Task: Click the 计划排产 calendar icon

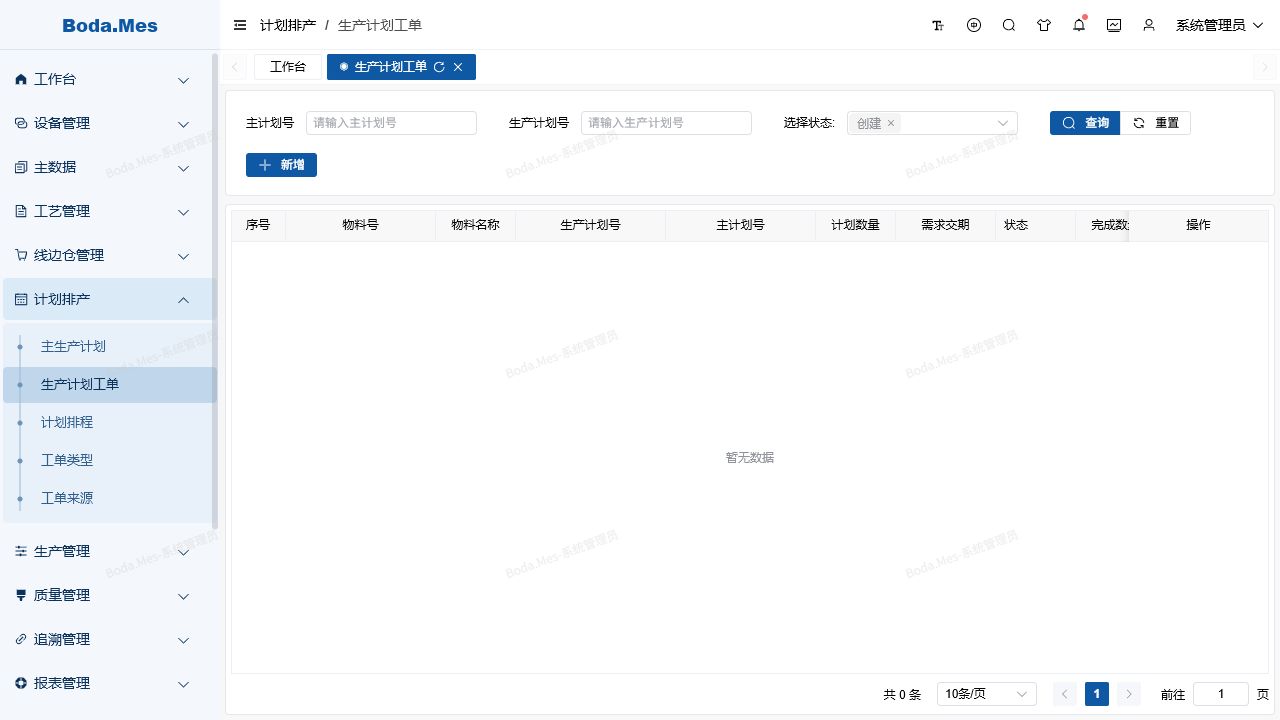Action: (x=21, y=299)
